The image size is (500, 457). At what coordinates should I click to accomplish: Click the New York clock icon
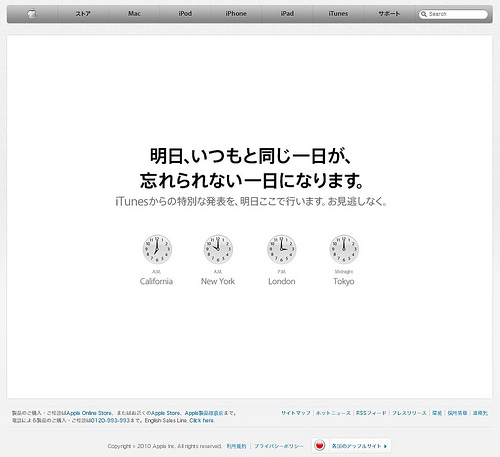(218, 249)
